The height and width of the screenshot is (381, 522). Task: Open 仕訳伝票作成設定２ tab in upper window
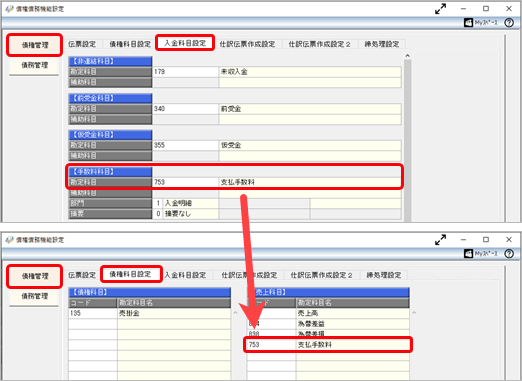320,44
